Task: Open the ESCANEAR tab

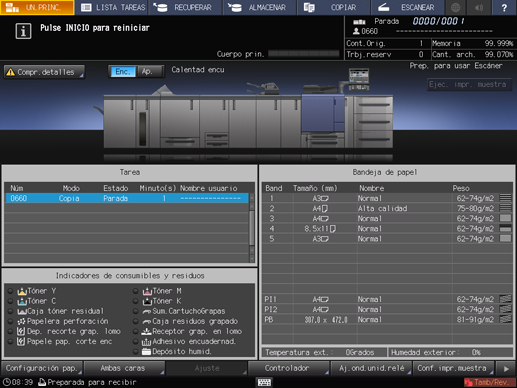Action: point(407,7)
